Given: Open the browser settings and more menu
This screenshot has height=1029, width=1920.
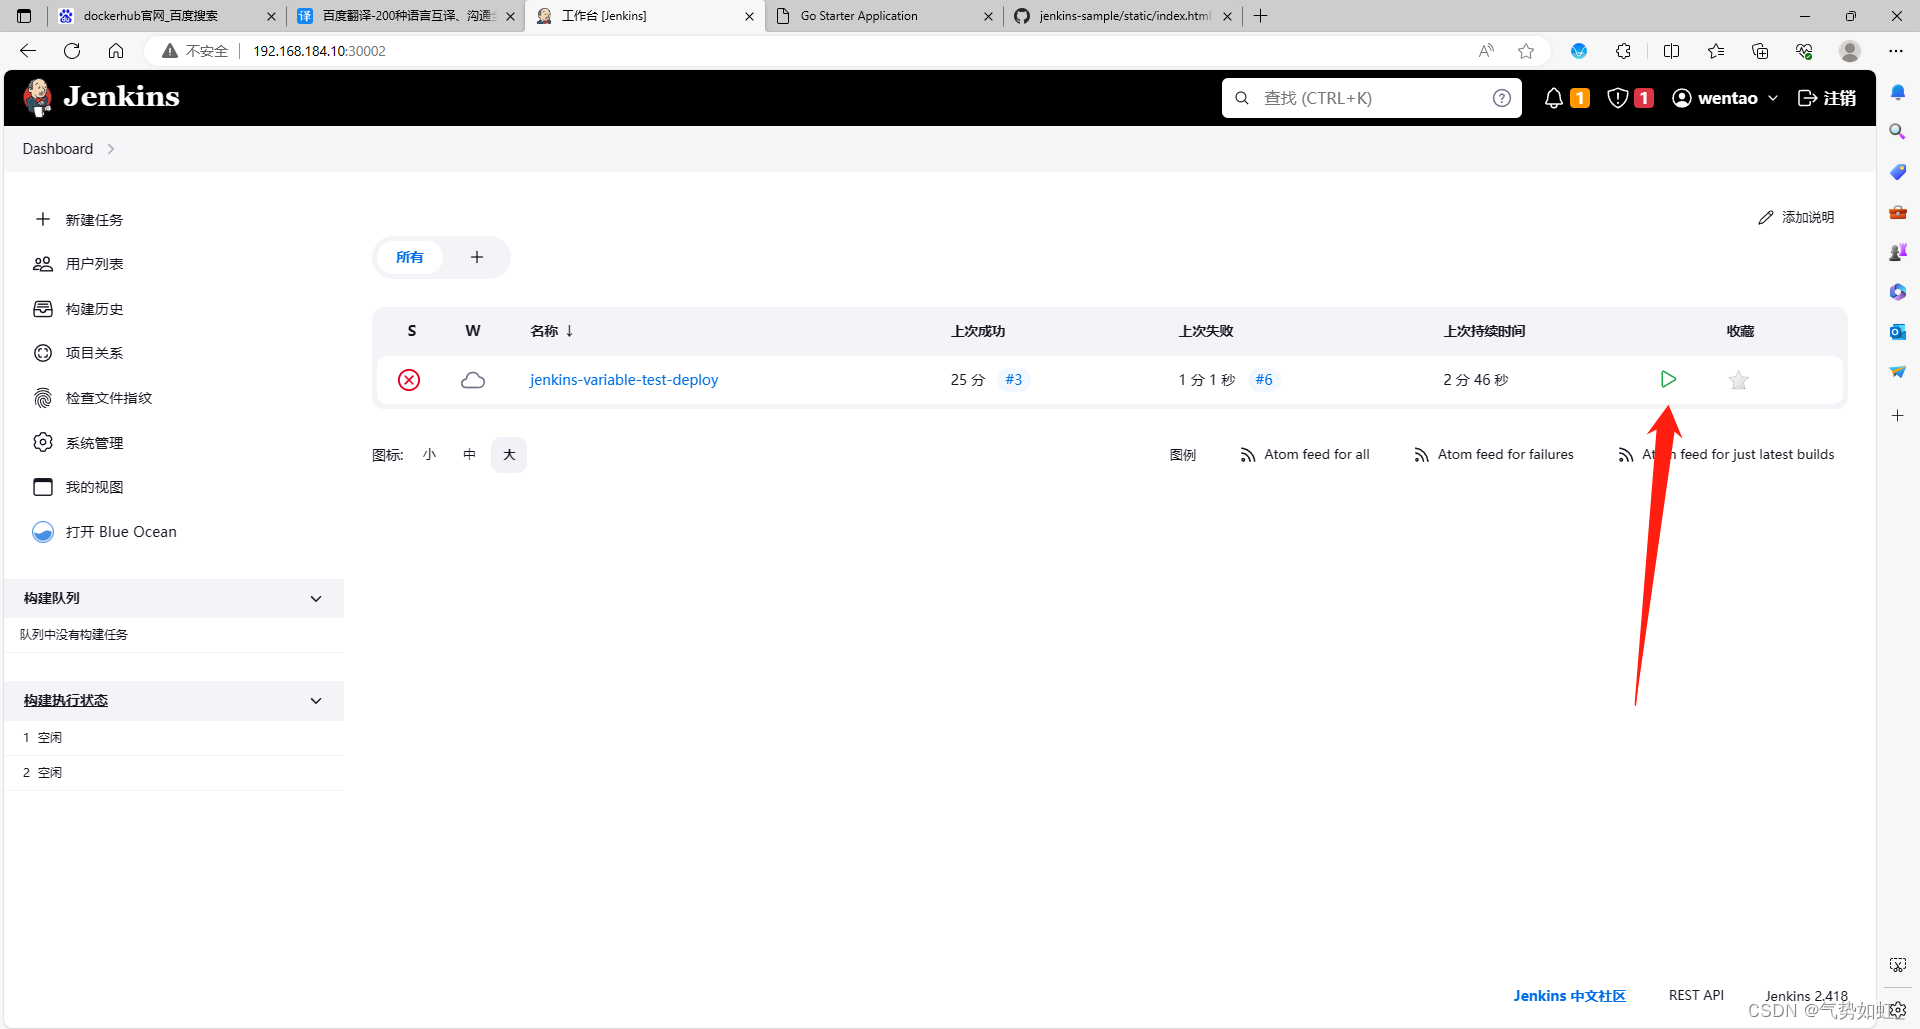Looking at the screenshot, I should pyautogui.click(x=1896, y=51).
